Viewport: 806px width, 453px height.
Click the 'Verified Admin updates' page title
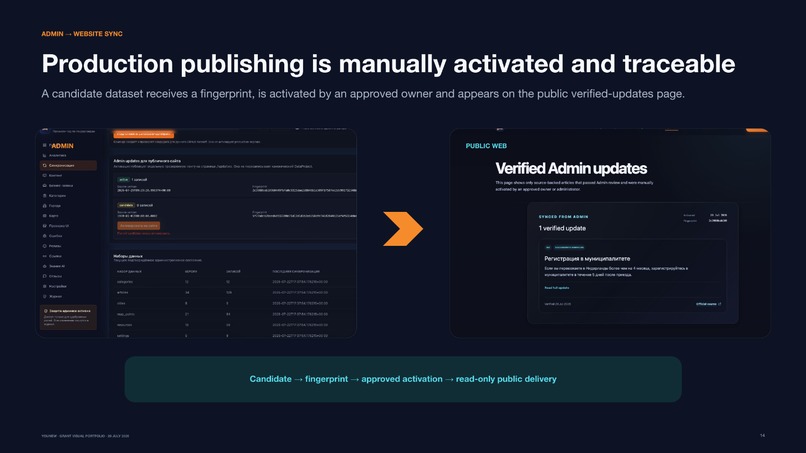click(x=571, y=169)
